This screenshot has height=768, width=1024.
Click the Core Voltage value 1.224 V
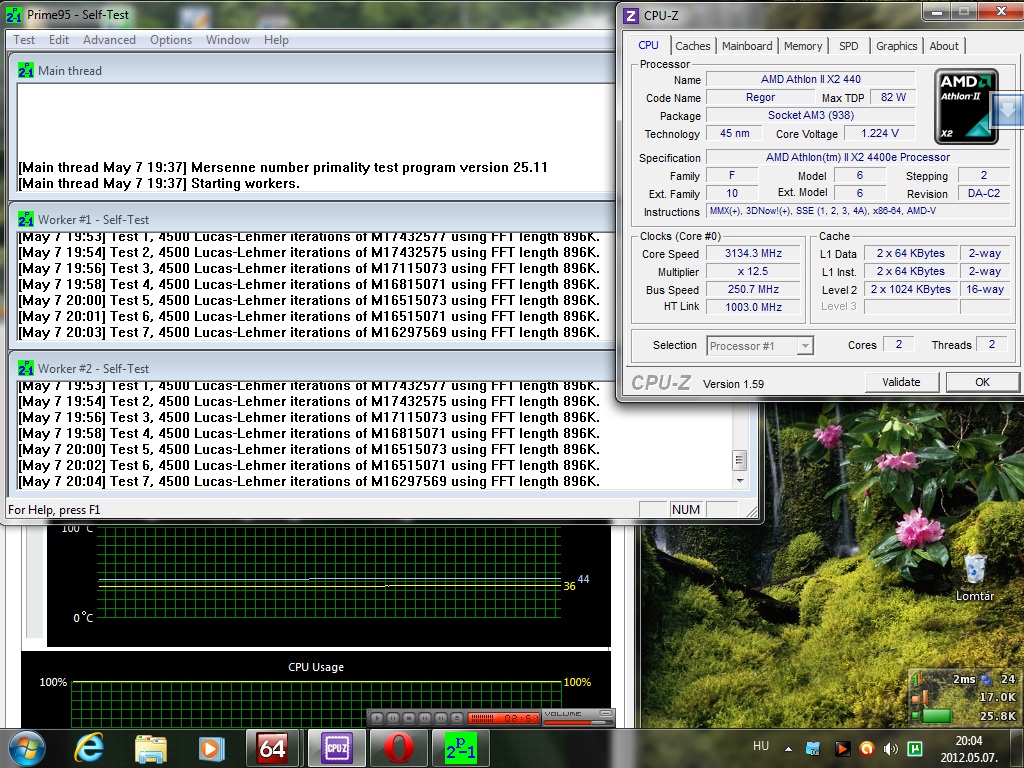pyautogui.click(x=880, y=133)
